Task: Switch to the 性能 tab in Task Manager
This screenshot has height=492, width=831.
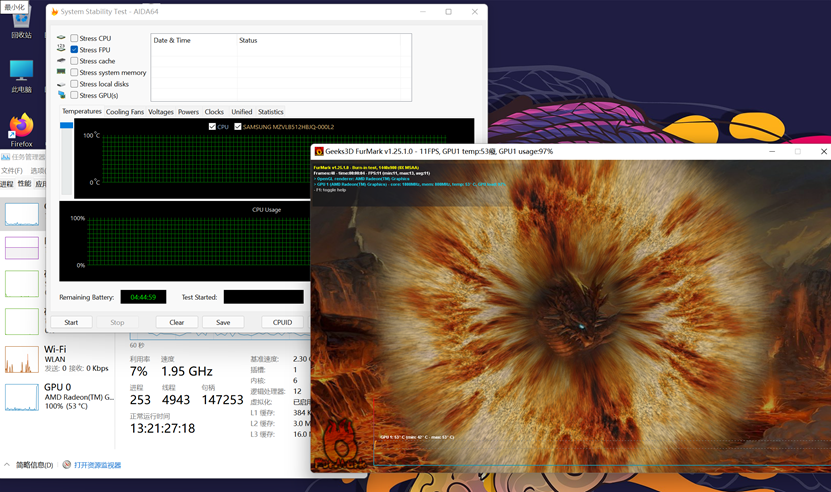Action: coord(24,183)
